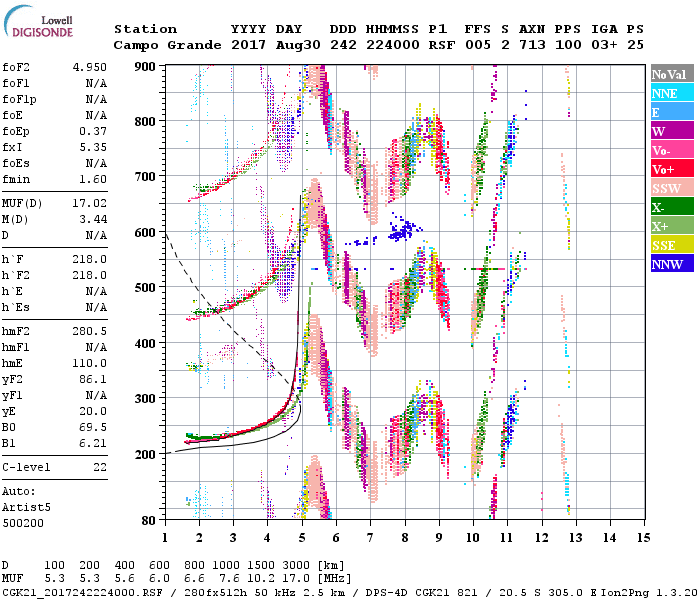The image size is (700, 600).
Task: Click the red Vo+ legend box
Action: [x=670, y=170]
